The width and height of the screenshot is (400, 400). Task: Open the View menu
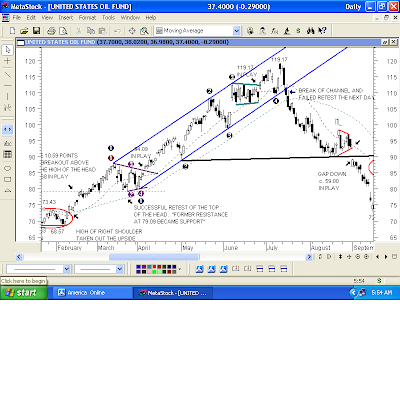(x=47, y=18)
